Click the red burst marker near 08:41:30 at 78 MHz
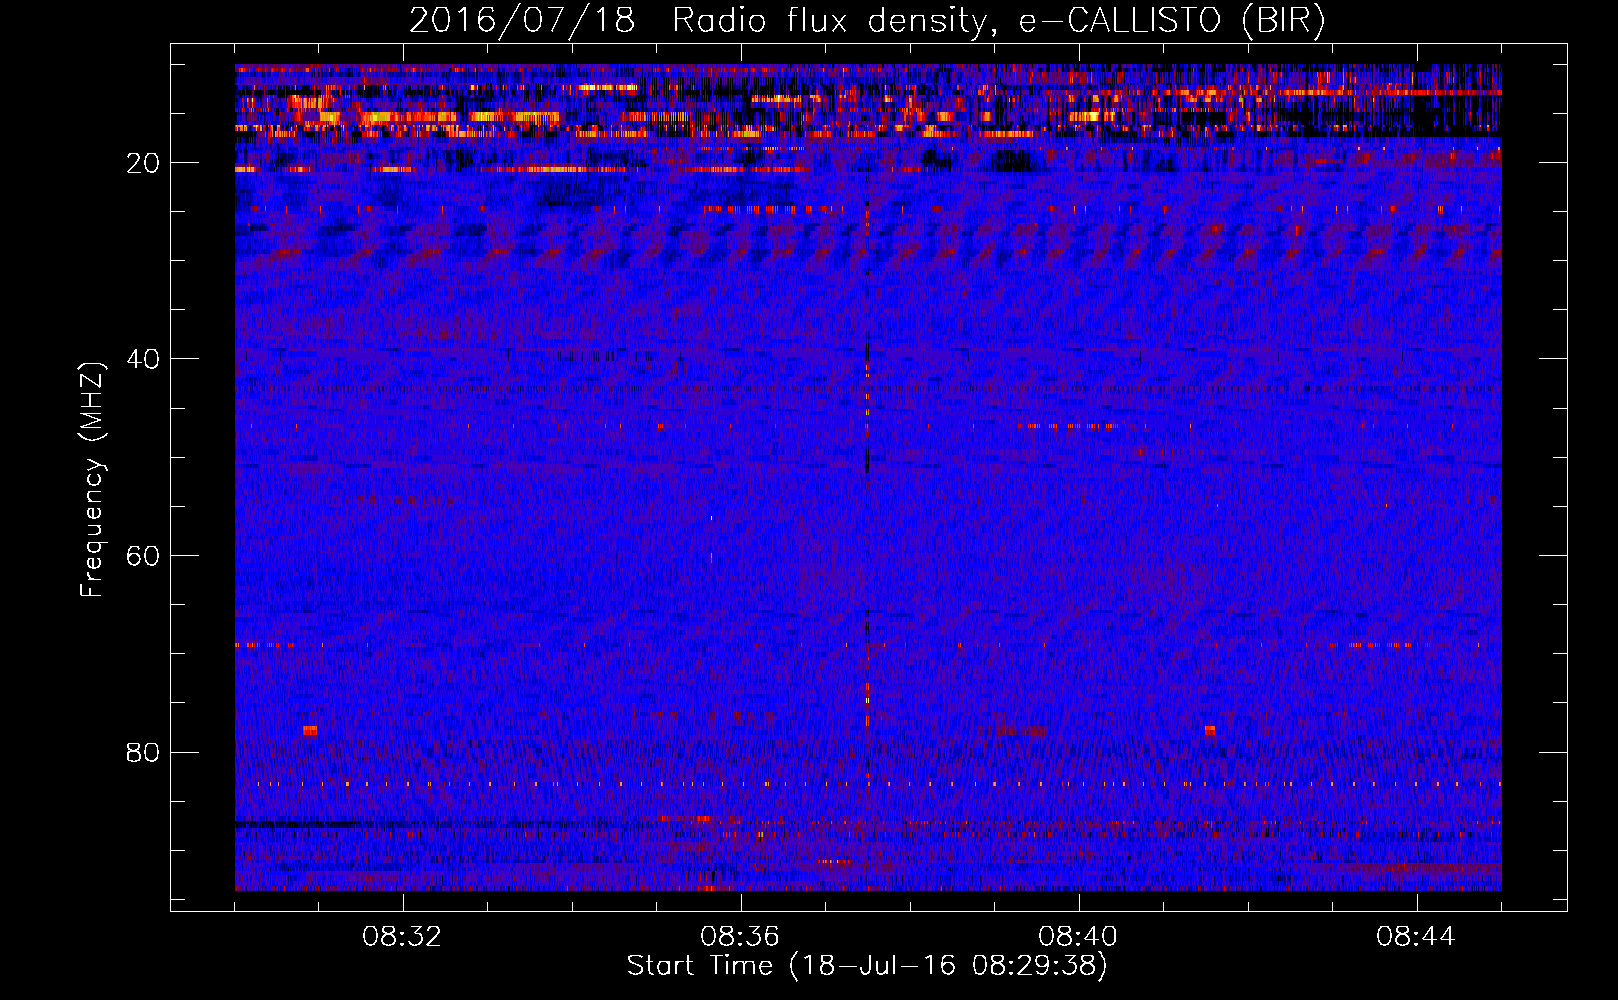 click(x=1210, y=731)
